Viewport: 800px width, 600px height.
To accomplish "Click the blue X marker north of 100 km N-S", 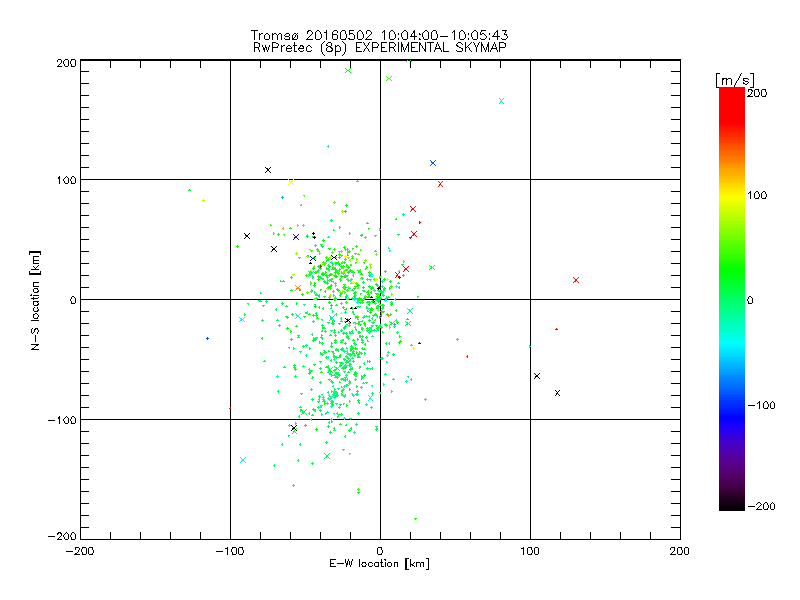I will [433, 163].
